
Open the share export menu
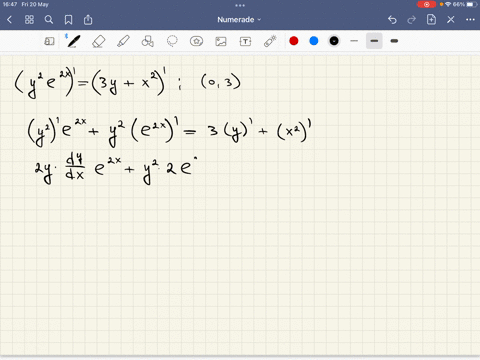click(88, 20)
